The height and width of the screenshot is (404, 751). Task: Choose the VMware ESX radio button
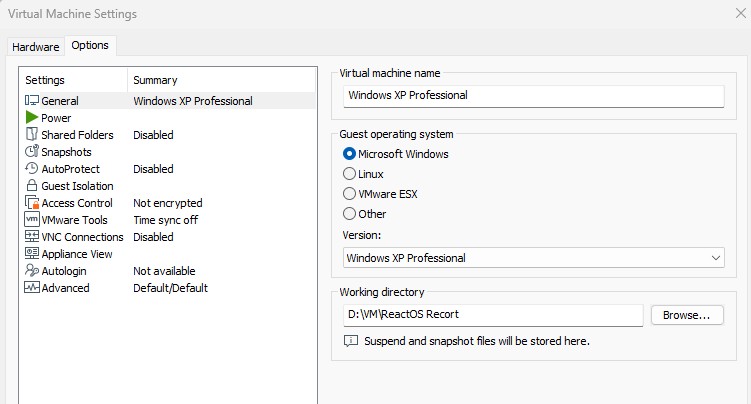point(350,194)
